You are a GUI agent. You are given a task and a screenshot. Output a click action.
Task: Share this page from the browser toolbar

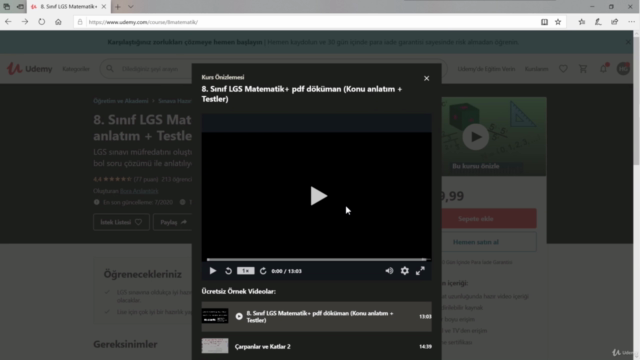pyautogui.click(x=615, y=22)
